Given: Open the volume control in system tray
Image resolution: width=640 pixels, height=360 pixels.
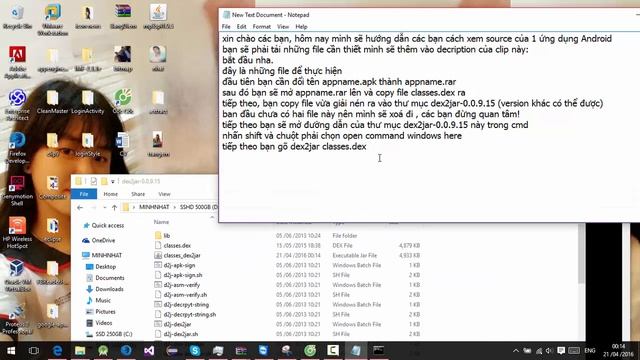Looking at the screenshot, I should click(x=549, y=351).
